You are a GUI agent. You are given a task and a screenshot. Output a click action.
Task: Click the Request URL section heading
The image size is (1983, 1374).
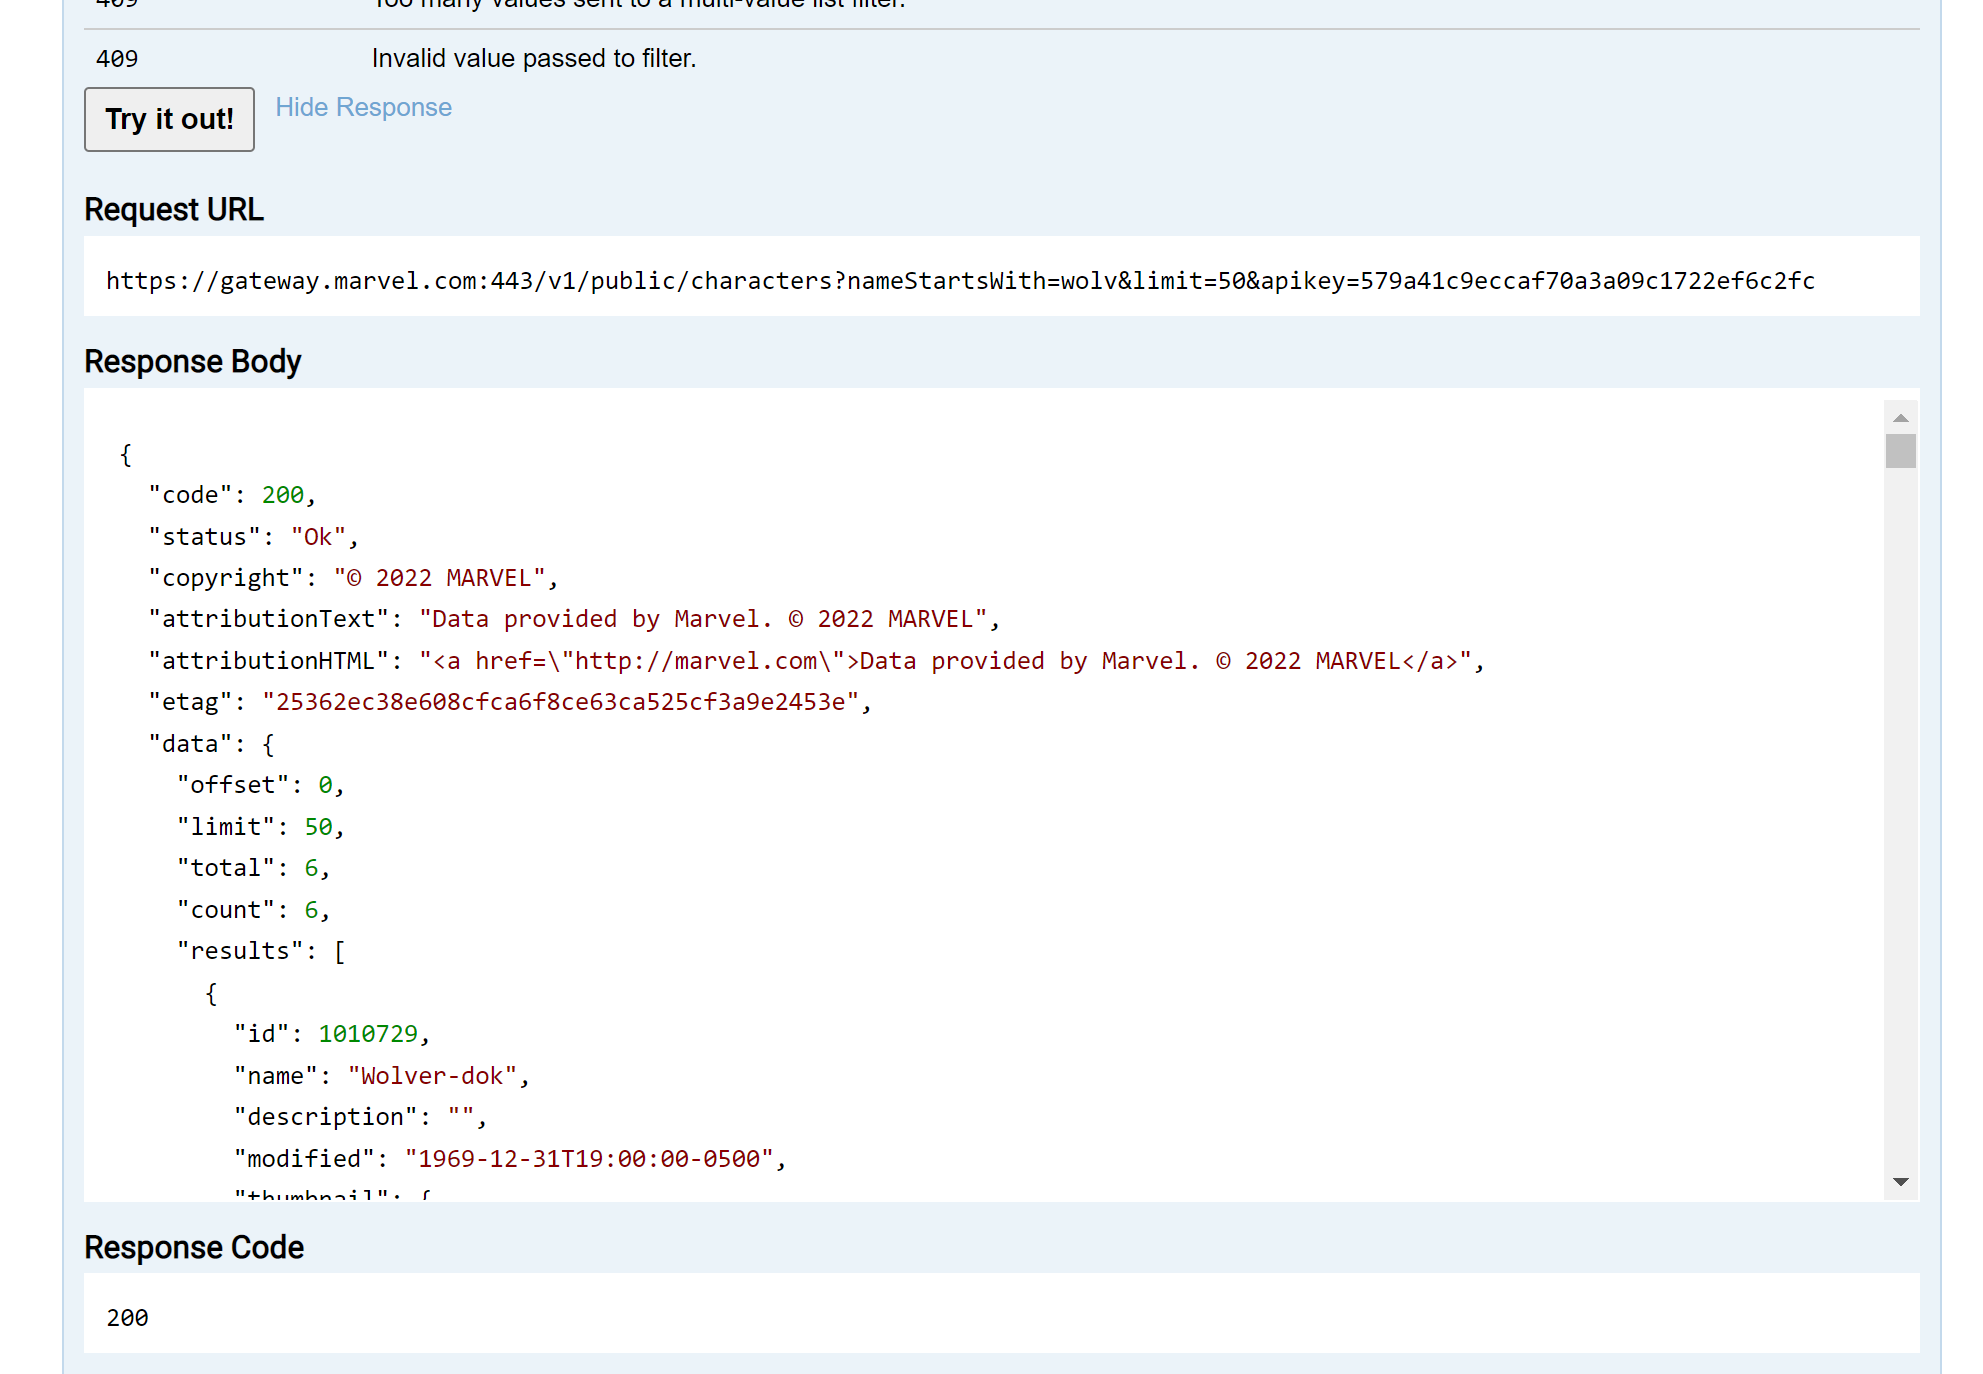point(173,210)
